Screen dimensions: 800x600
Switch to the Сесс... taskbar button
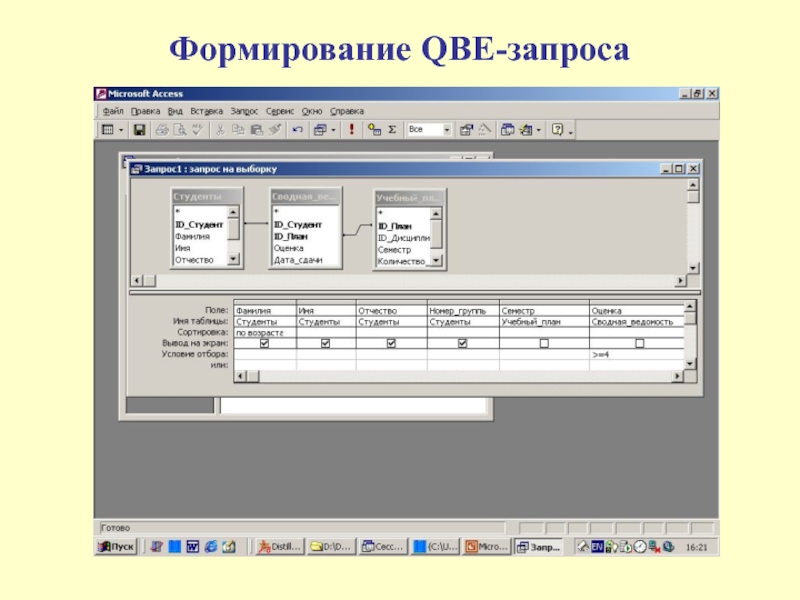(x=383, y=547)
